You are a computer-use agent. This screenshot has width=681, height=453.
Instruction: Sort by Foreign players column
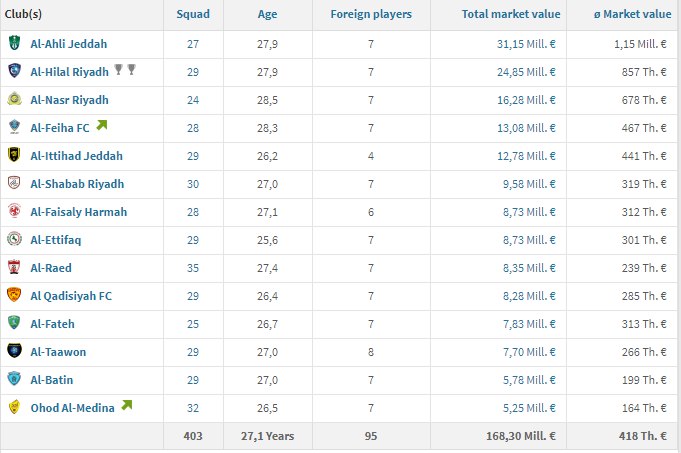pyautogui.click(x=371, y=14)
